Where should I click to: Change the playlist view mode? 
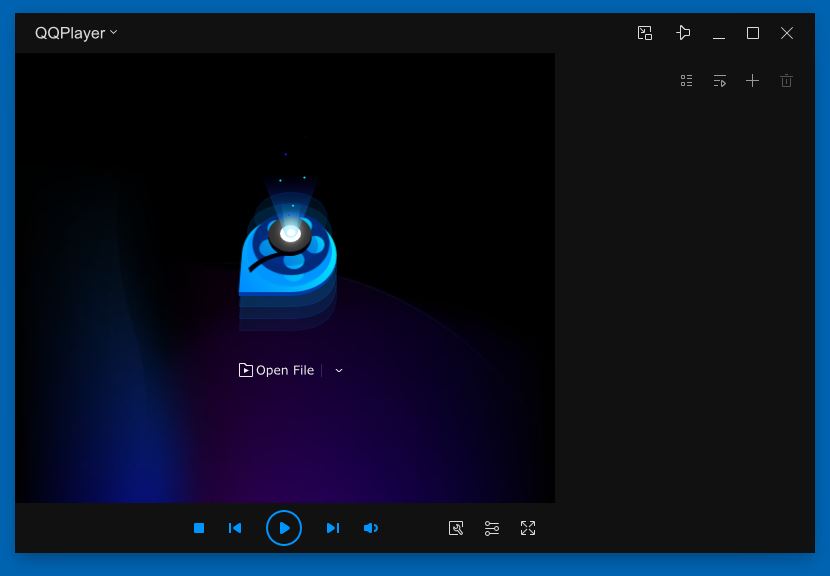coord(686,80)
